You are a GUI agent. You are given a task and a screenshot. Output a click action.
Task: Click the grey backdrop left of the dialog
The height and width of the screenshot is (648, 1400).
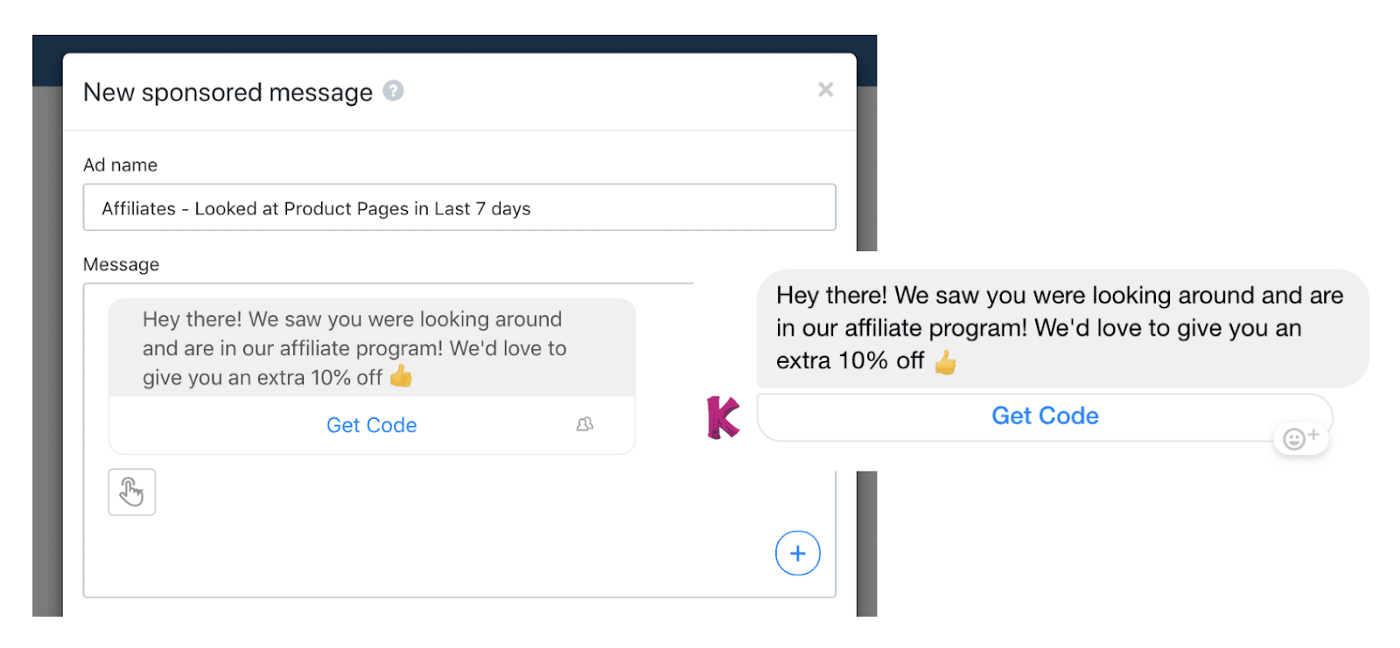coord(47,350)
